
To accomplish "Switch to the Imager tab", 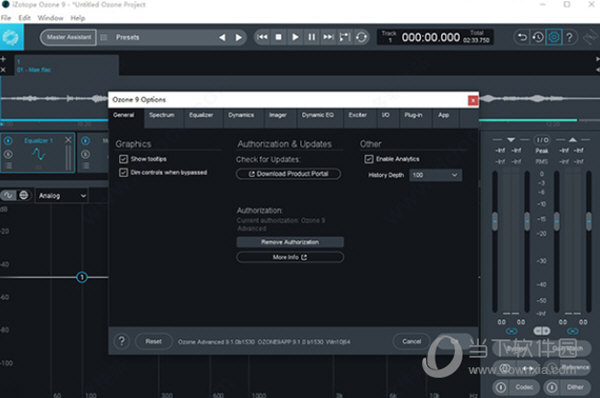I will pyautogui.click(x=278, y=115).
